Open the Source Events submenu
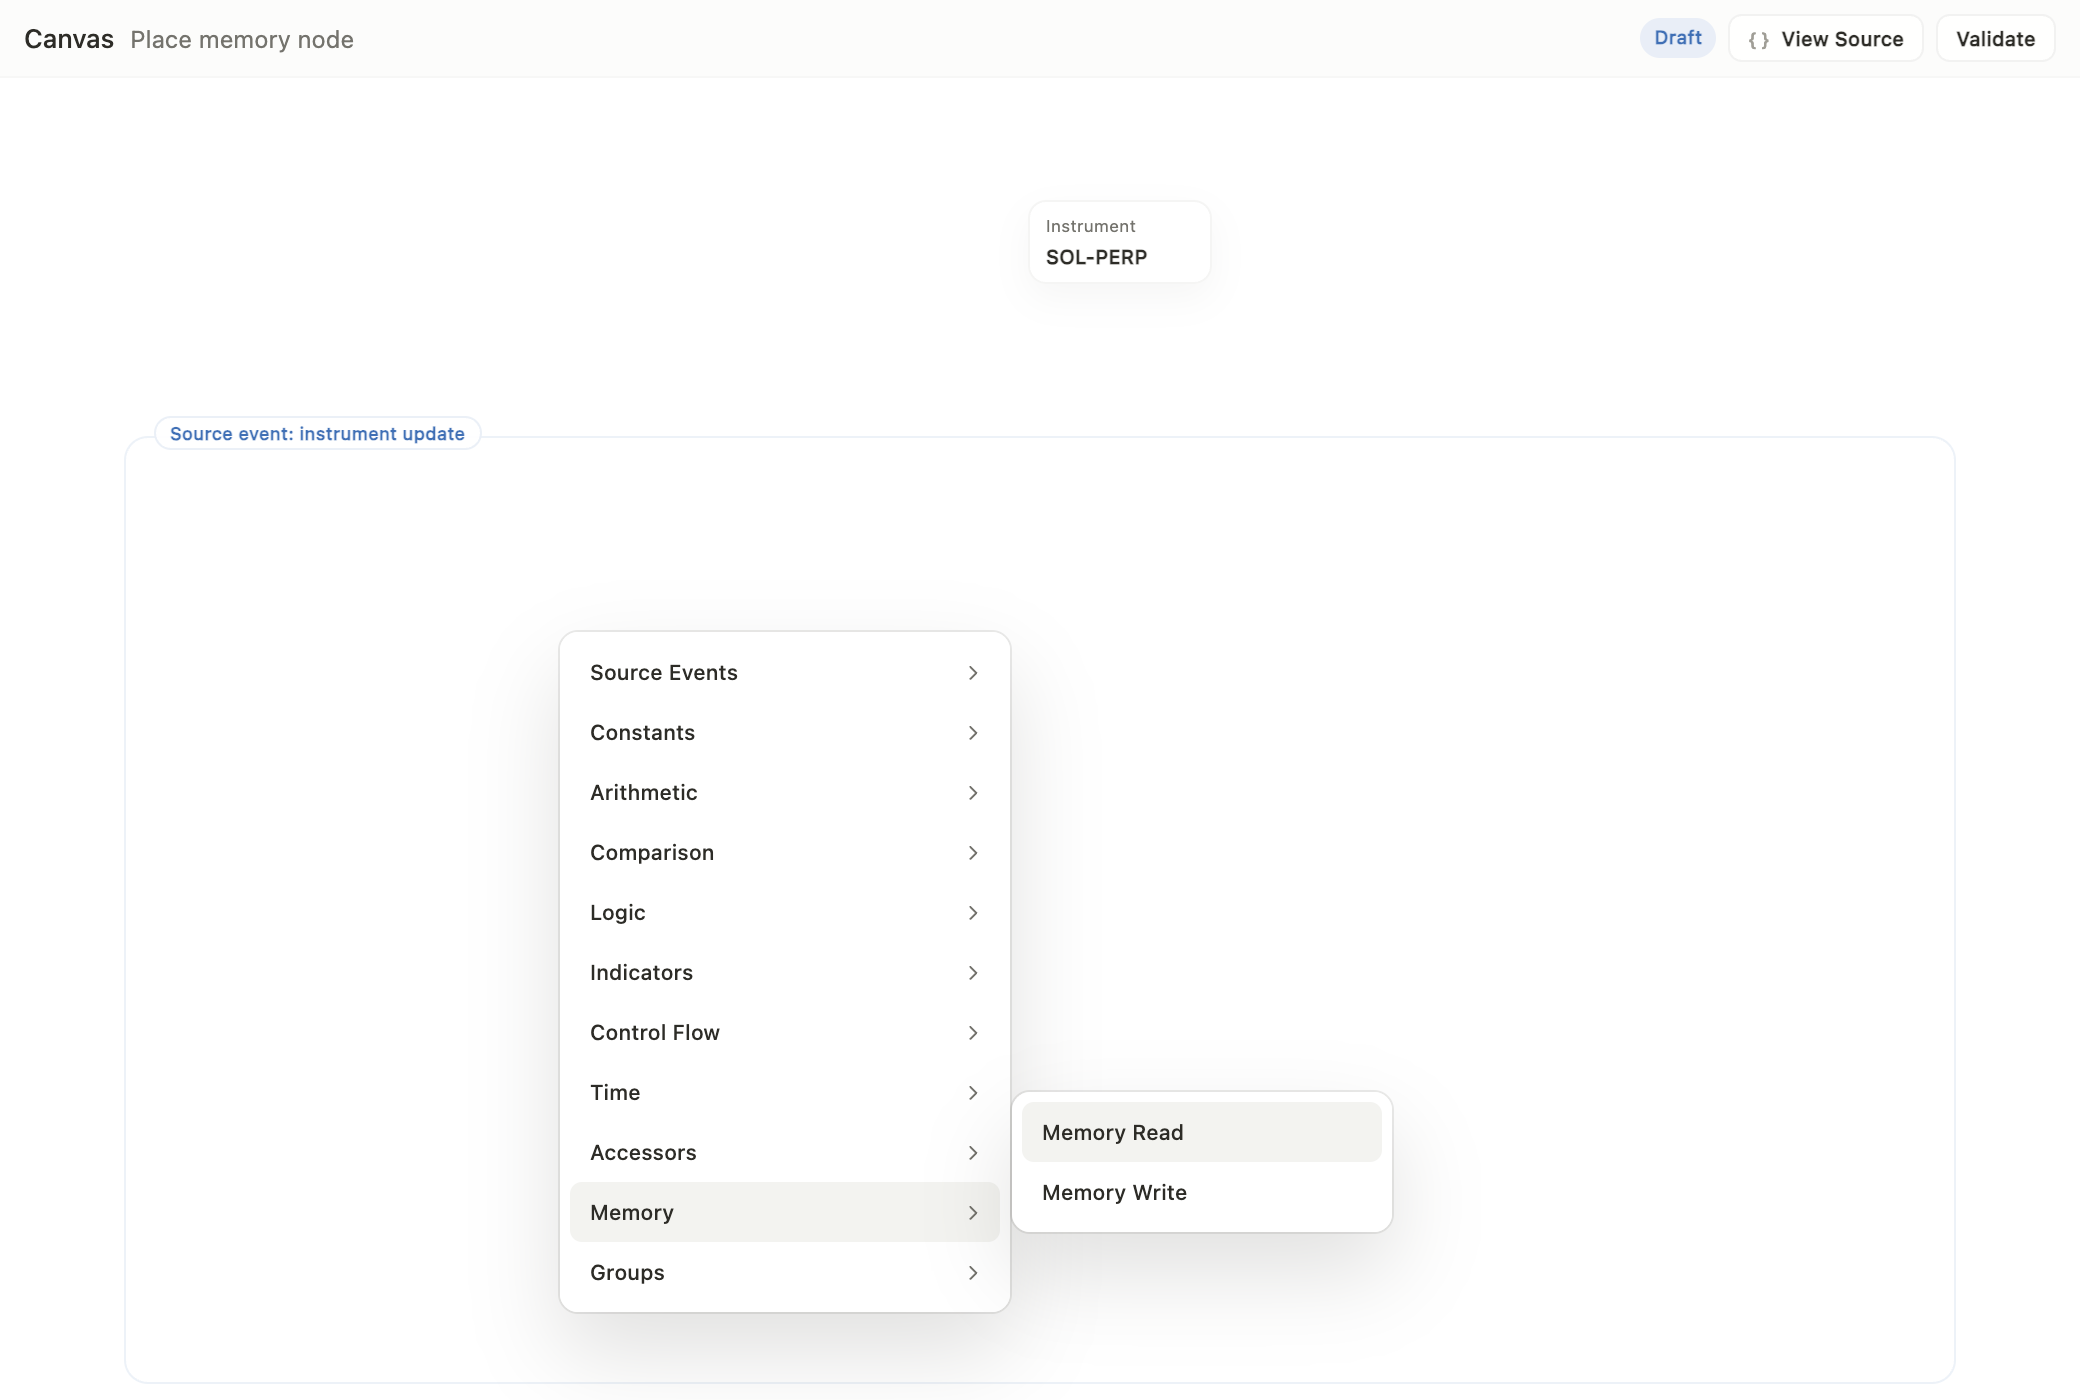Image resolution: width=2080 pixels, height=1400 pixels. [x=784, y=672]
